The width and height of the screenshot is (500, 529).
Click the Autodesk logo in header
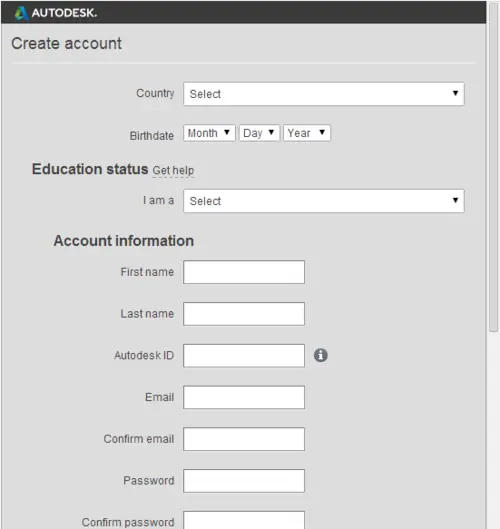point(56,13)
